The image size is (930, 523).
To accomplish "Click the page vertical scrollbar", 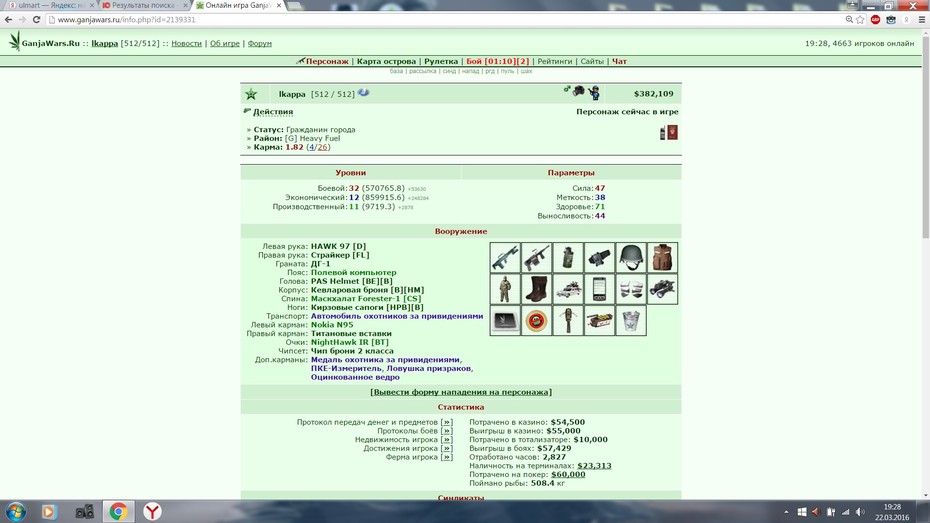I will click(925, 136).
